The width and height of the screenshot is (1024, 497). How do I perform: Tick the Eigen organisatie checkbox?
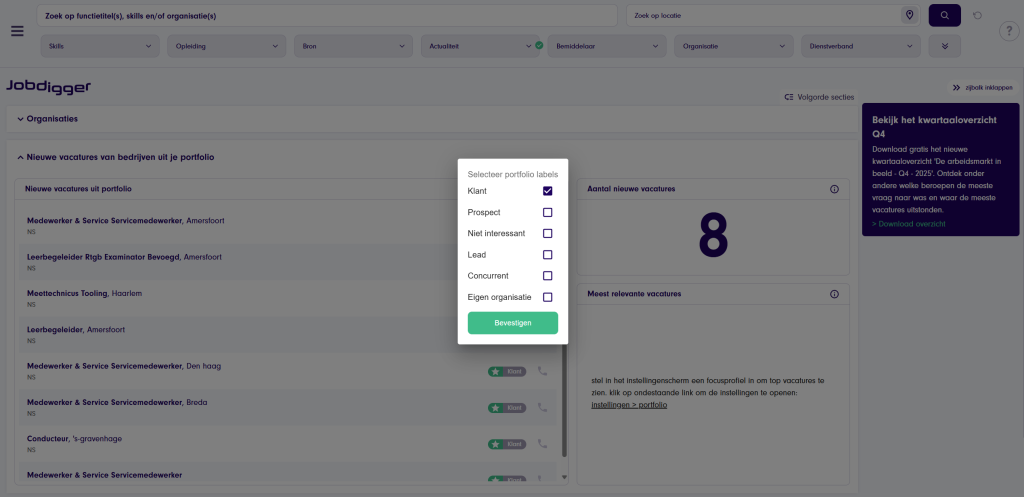pos(547,297)
